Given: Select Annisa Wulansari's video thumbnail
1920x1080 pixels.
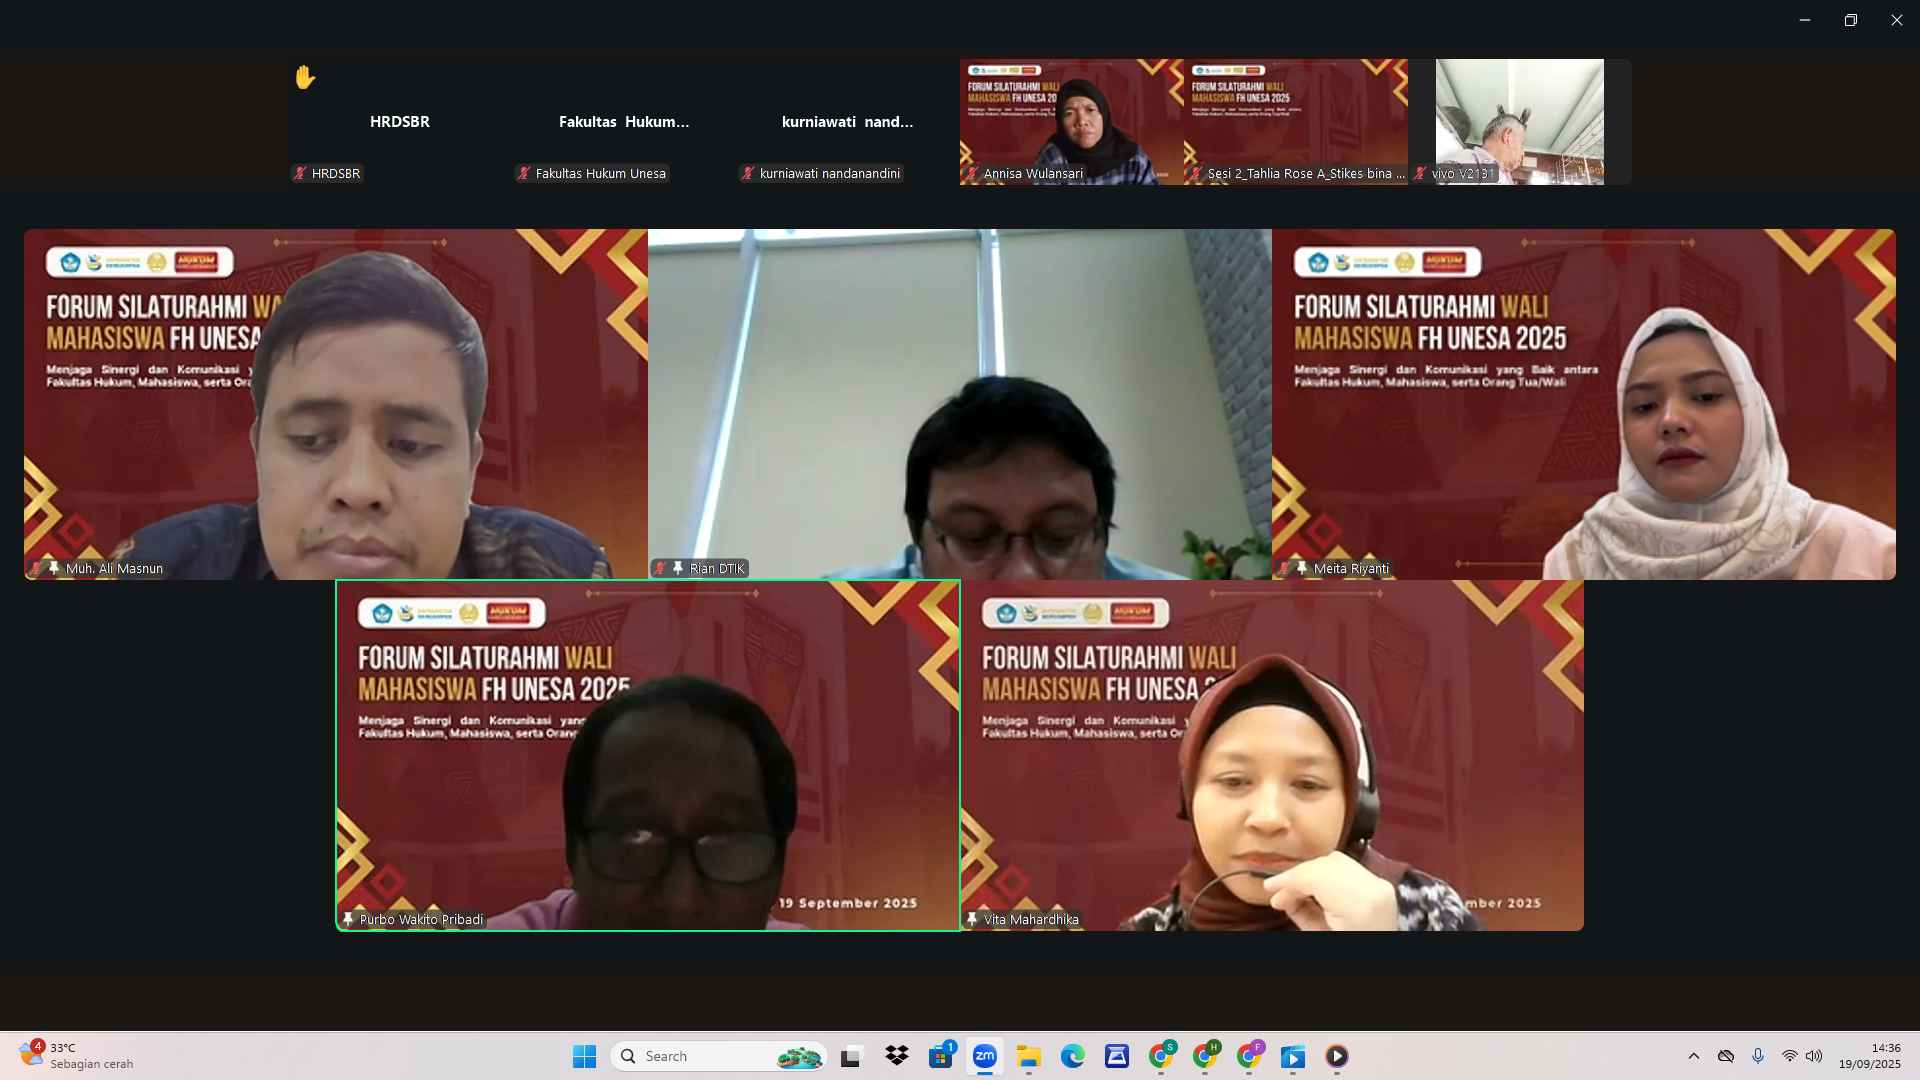Looking at the screenshot, I should pyautogui.click(x=1071, y=121).
